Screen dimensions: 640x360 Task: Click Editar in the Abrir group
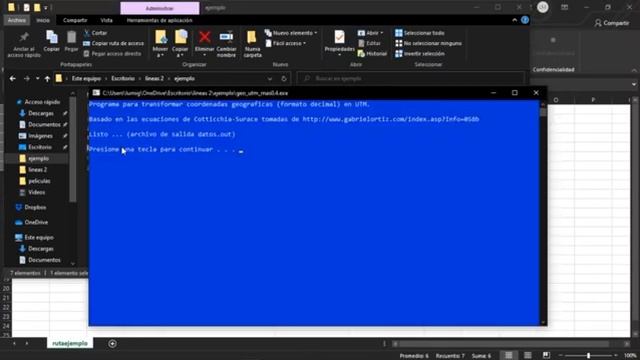pyautogui.click(x=369, y=43)
